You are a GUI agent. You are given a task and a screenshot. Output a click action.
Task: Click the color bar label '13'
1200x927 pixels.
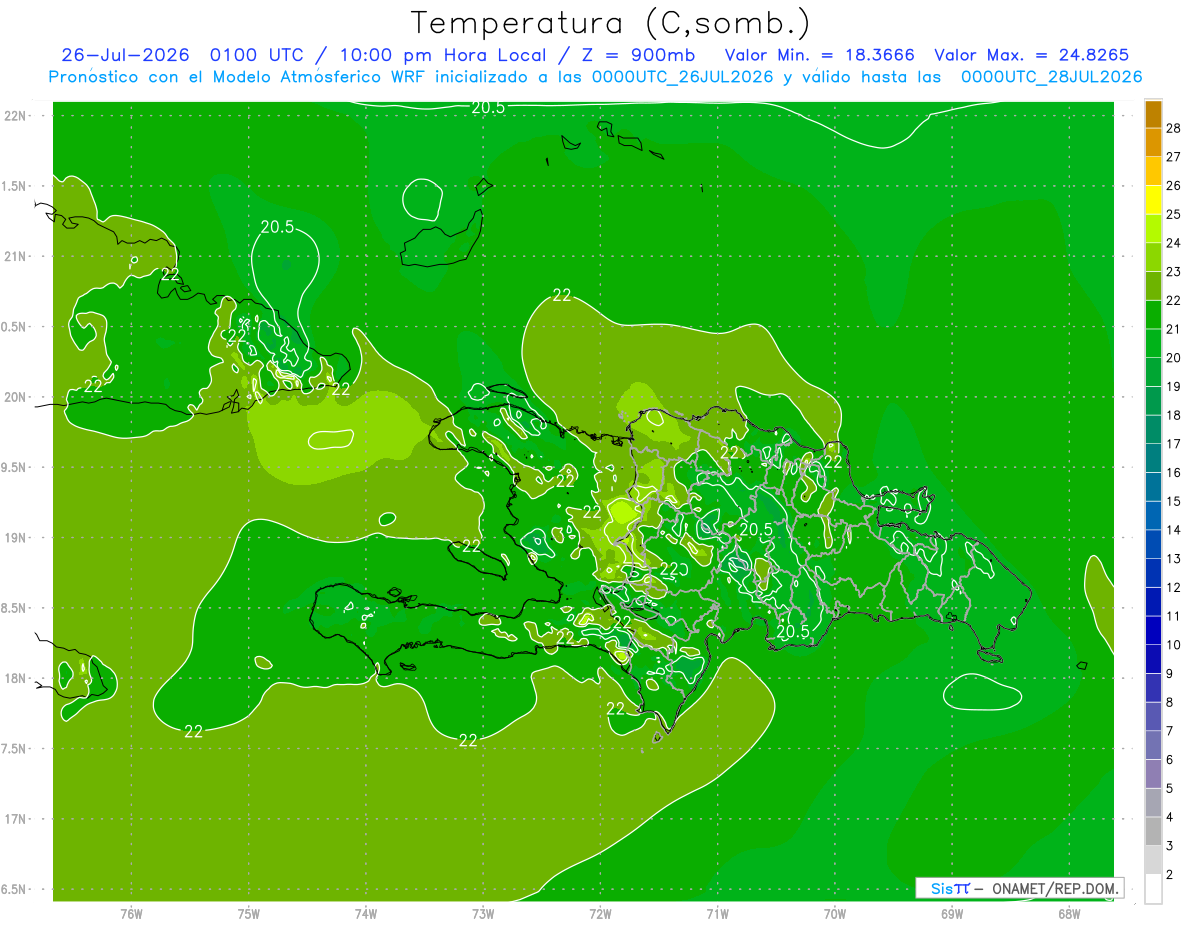1174,559
